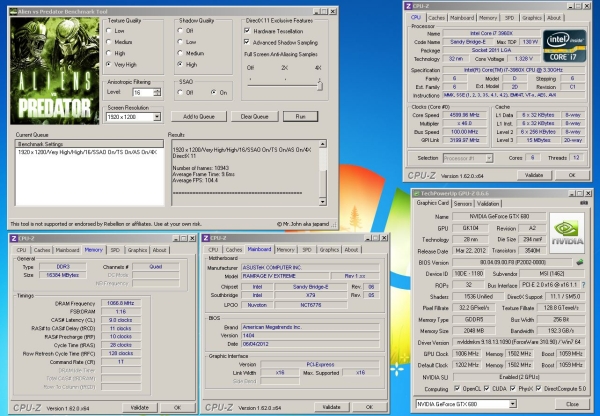
Task: Toggle DirectCompute 5.0 checkbox
Action: 539,388
